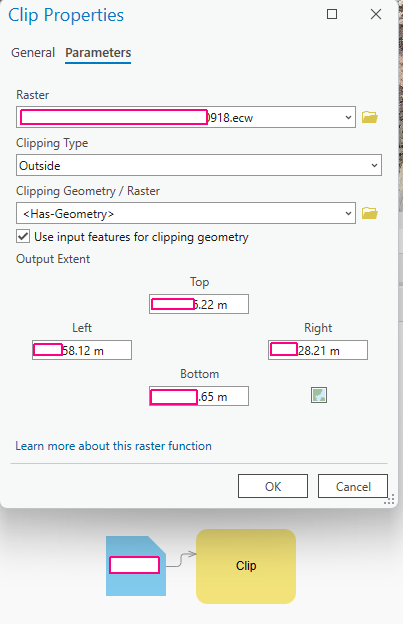Viewport: 403px width, 624px height.
Task: Open the Clipping Type Outside dropdown
Action: pyautogui.click(x=199, y=165)
